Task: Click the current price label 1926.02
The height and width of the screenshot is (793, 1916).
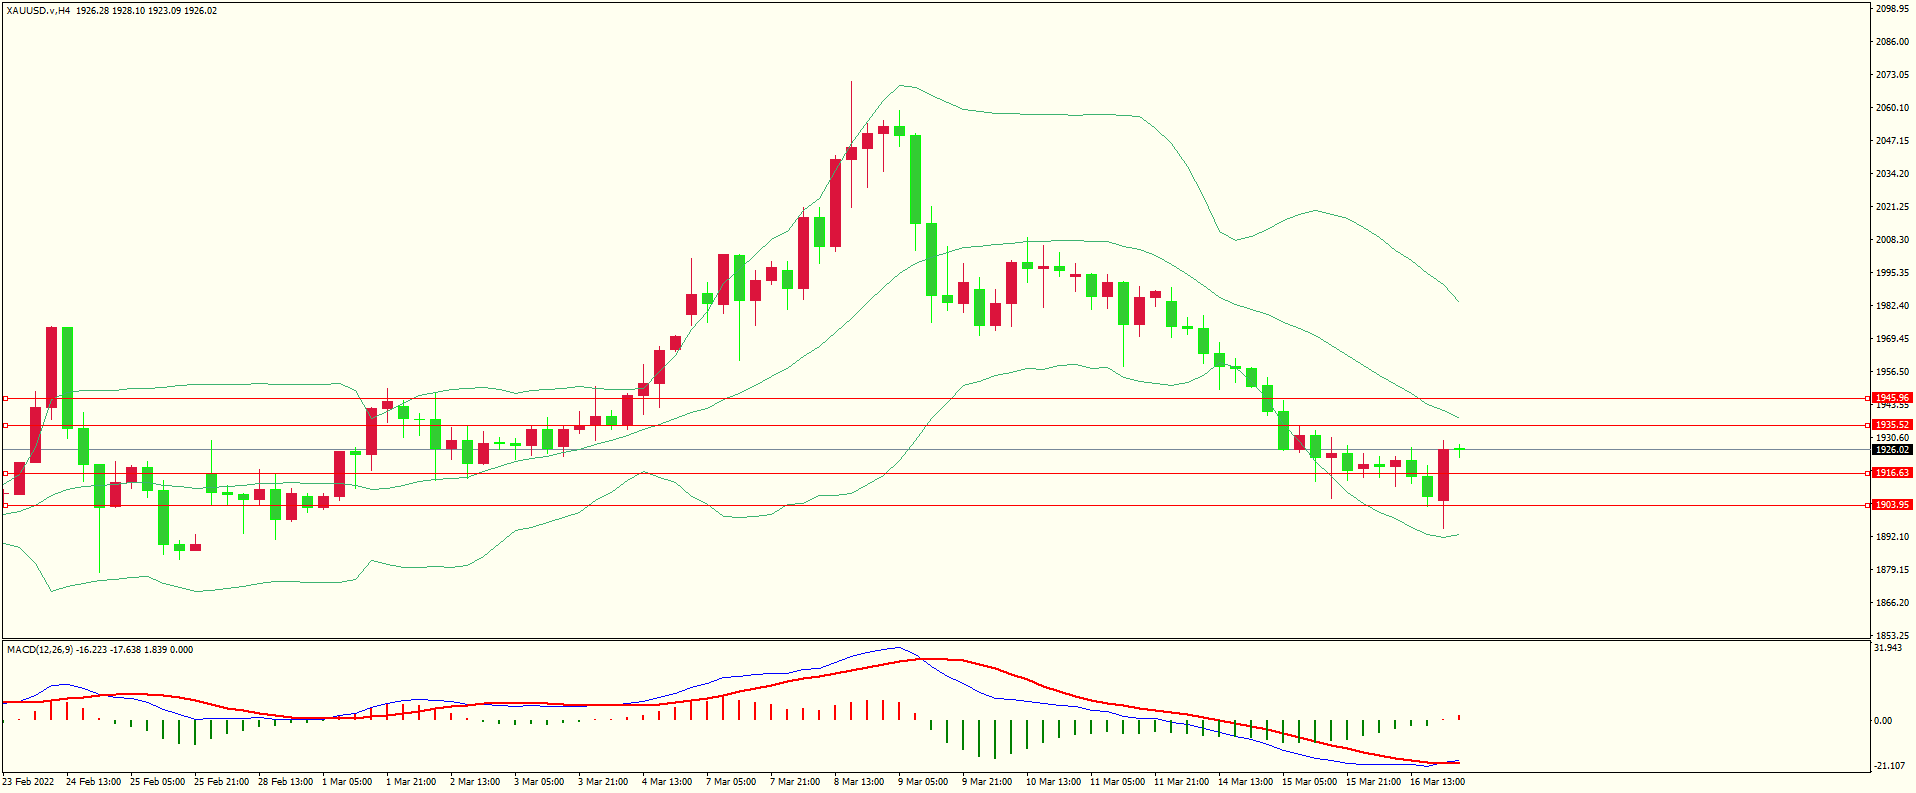Action: click(x=1892, y=450)
